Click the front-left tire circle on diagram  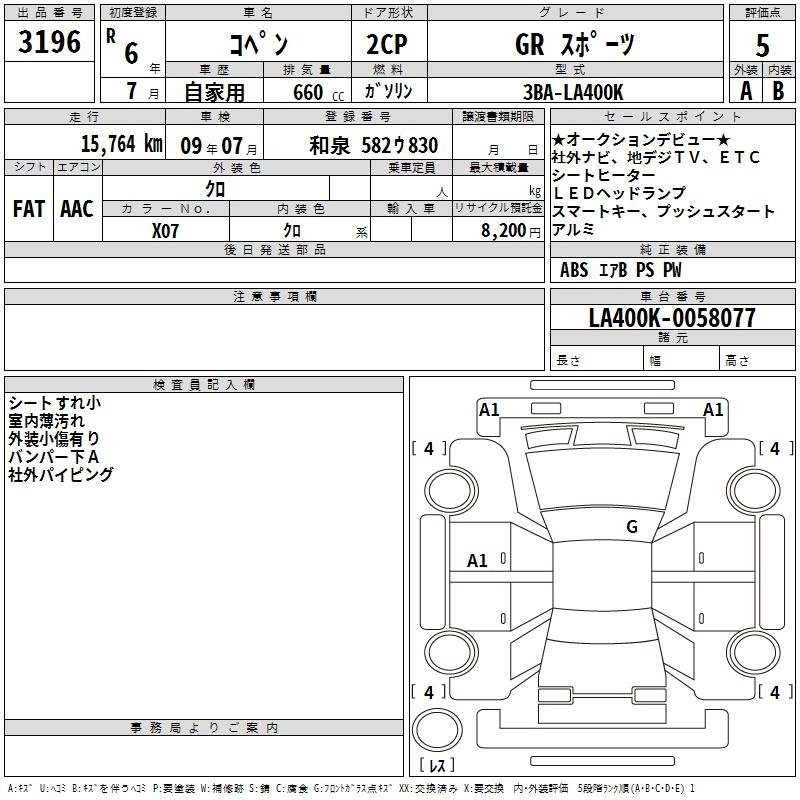pyautogui.click(x=451, y=491)
